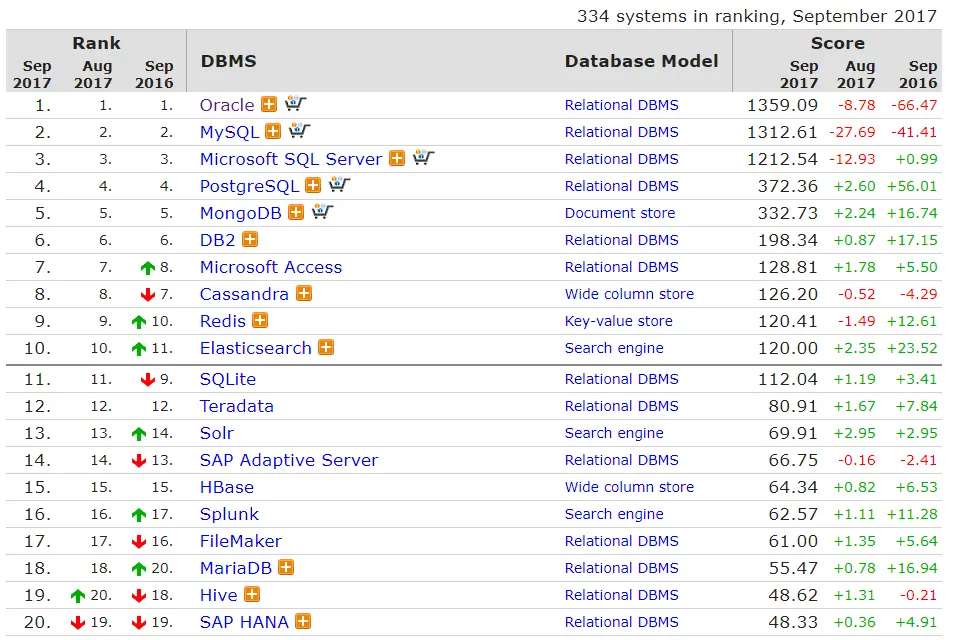Click the plus info icon next to Oracle
The height and width of the screenshot is (640, 953).
pyautogui.click(x=269, y=104)
